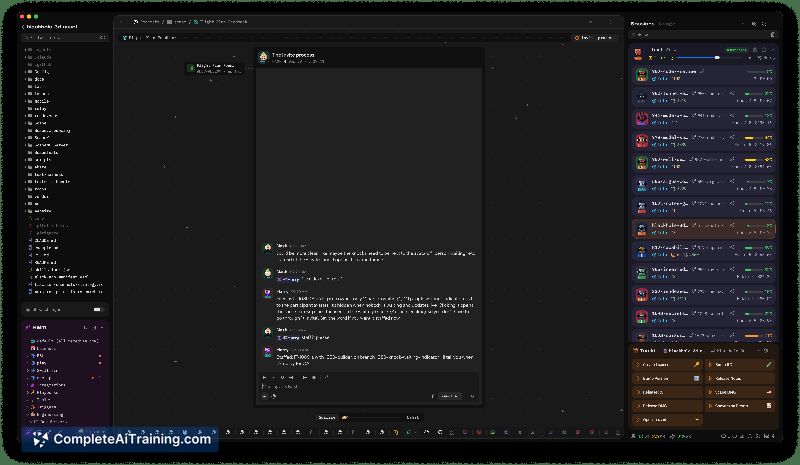Click the send button below the chat input
The image size is (800, 465).
(x=449, y=396)
